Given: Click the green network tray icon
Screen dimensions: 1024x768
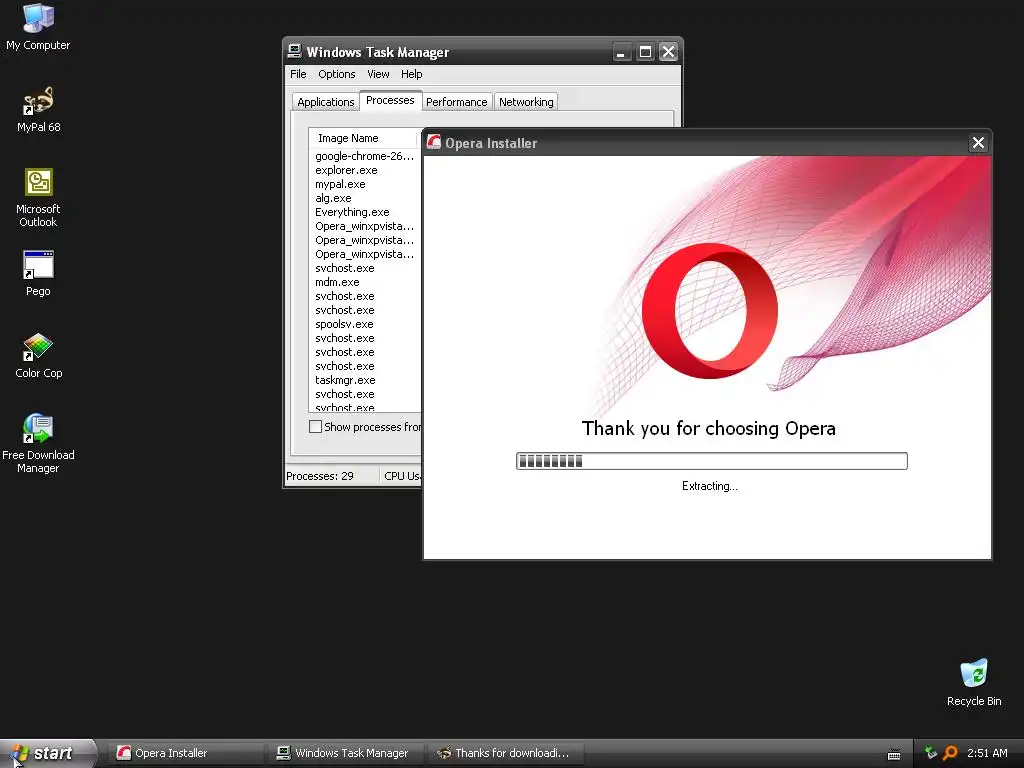Looking at the screenshot, I should click(931, 753).
